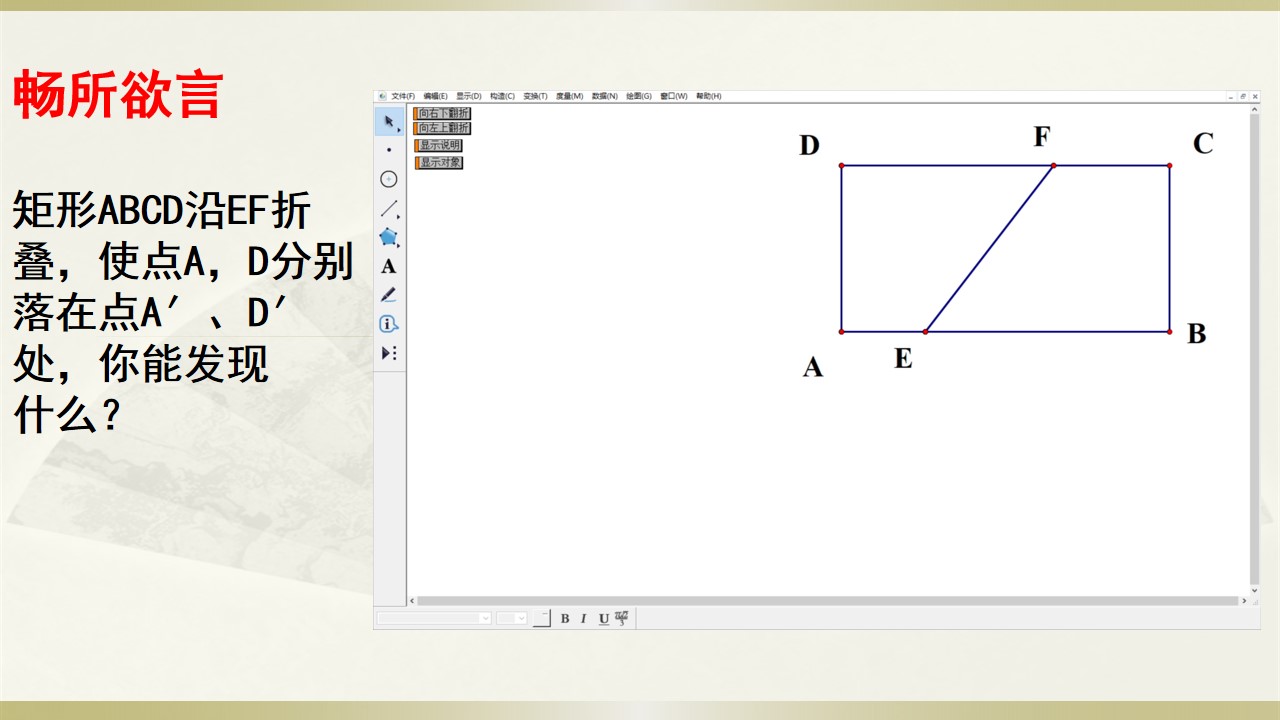Image resolution: width=1280 pixels, height=720 pixels.
Task: Select the Marker pen tool
Action: [x=389, y=295]
